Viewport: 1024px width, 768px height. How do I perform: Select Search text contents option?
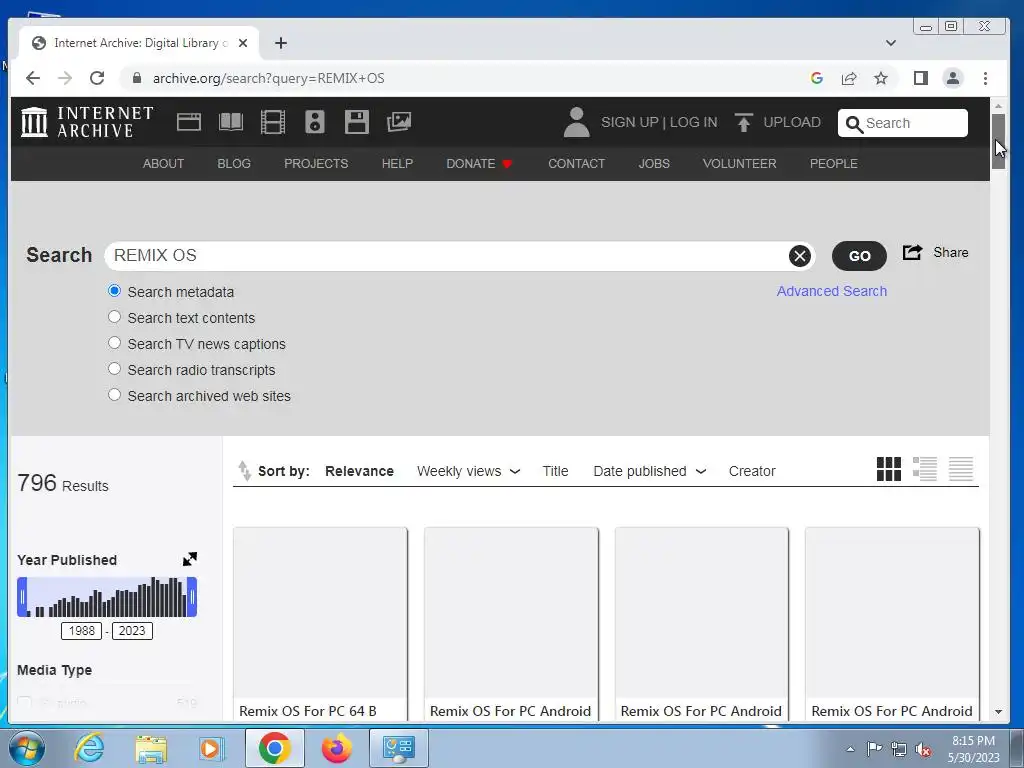(114, 317)
